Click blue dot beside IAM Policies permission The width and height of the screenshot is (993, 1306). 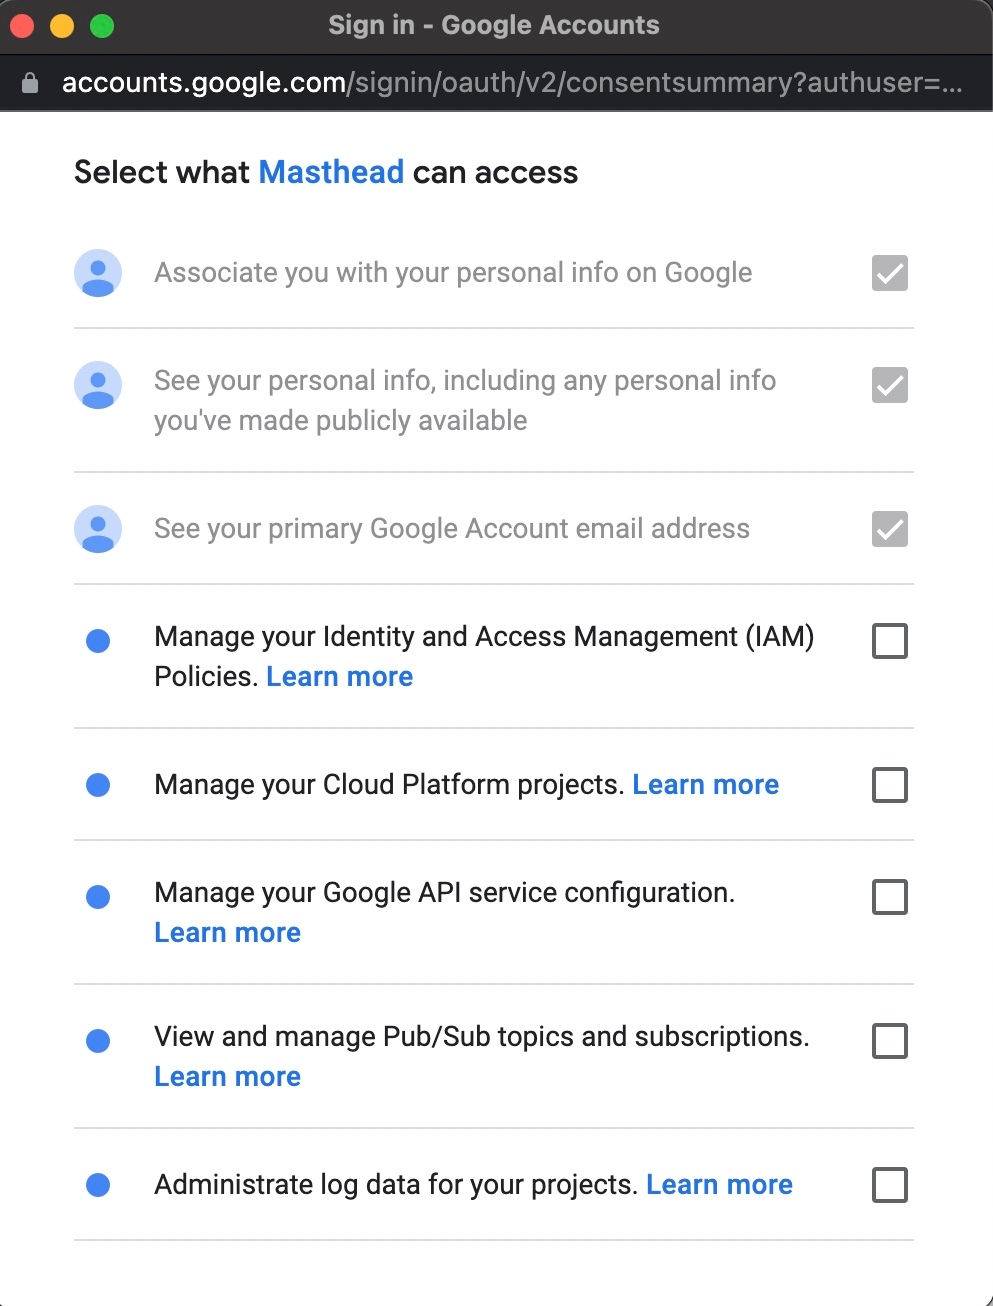pos(98,641)
